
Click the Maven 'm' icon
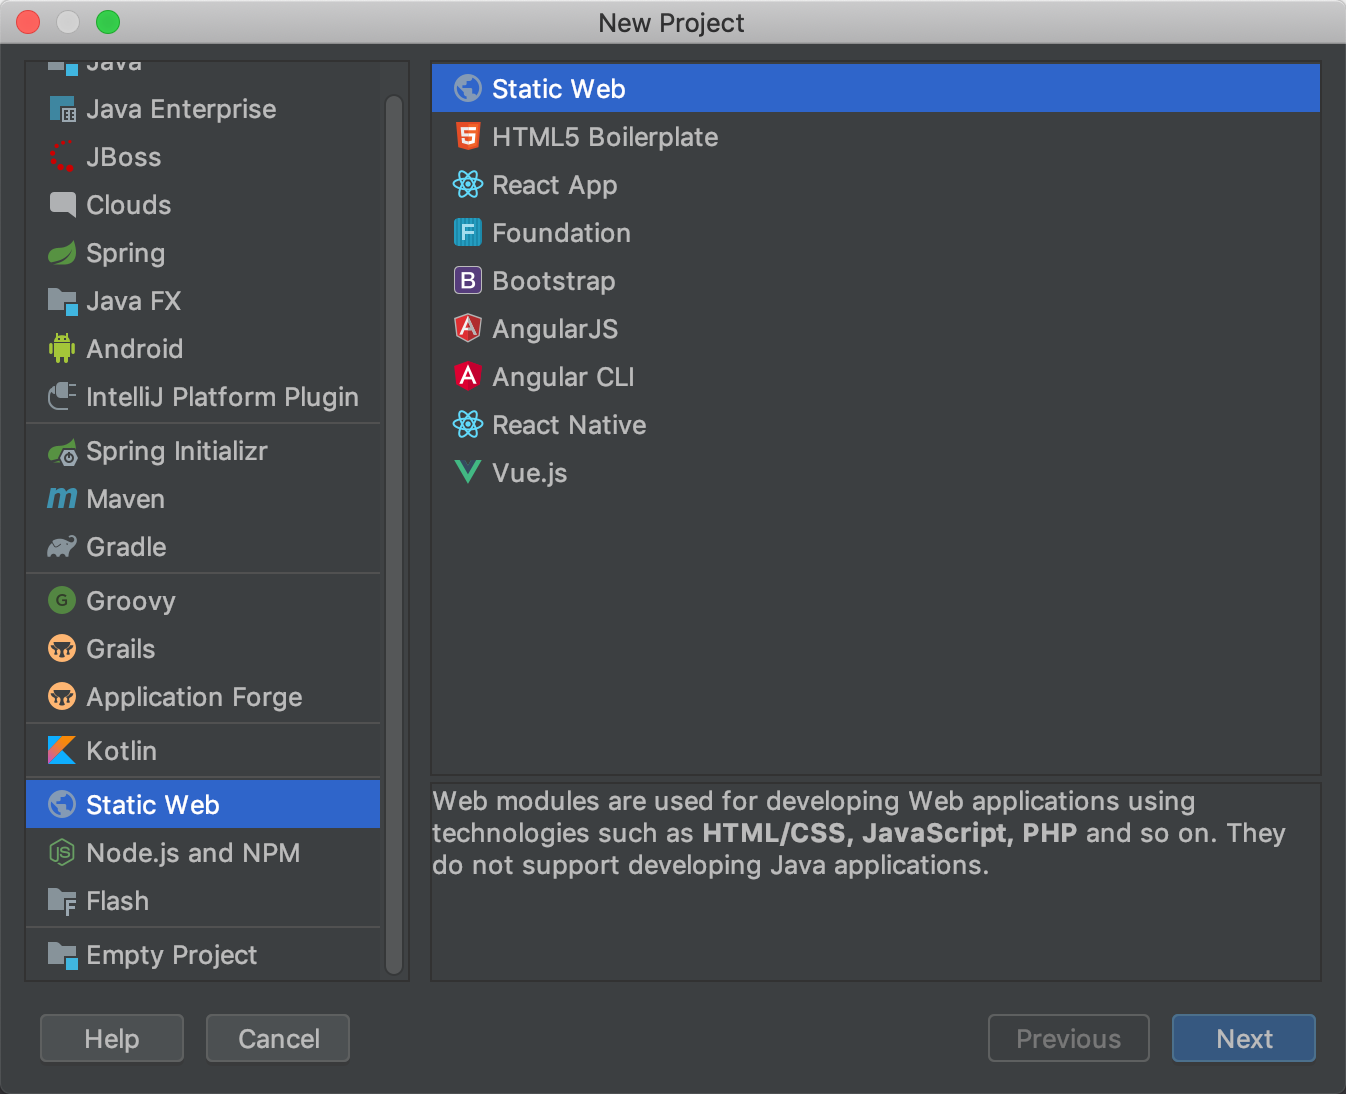pos(62,499)
